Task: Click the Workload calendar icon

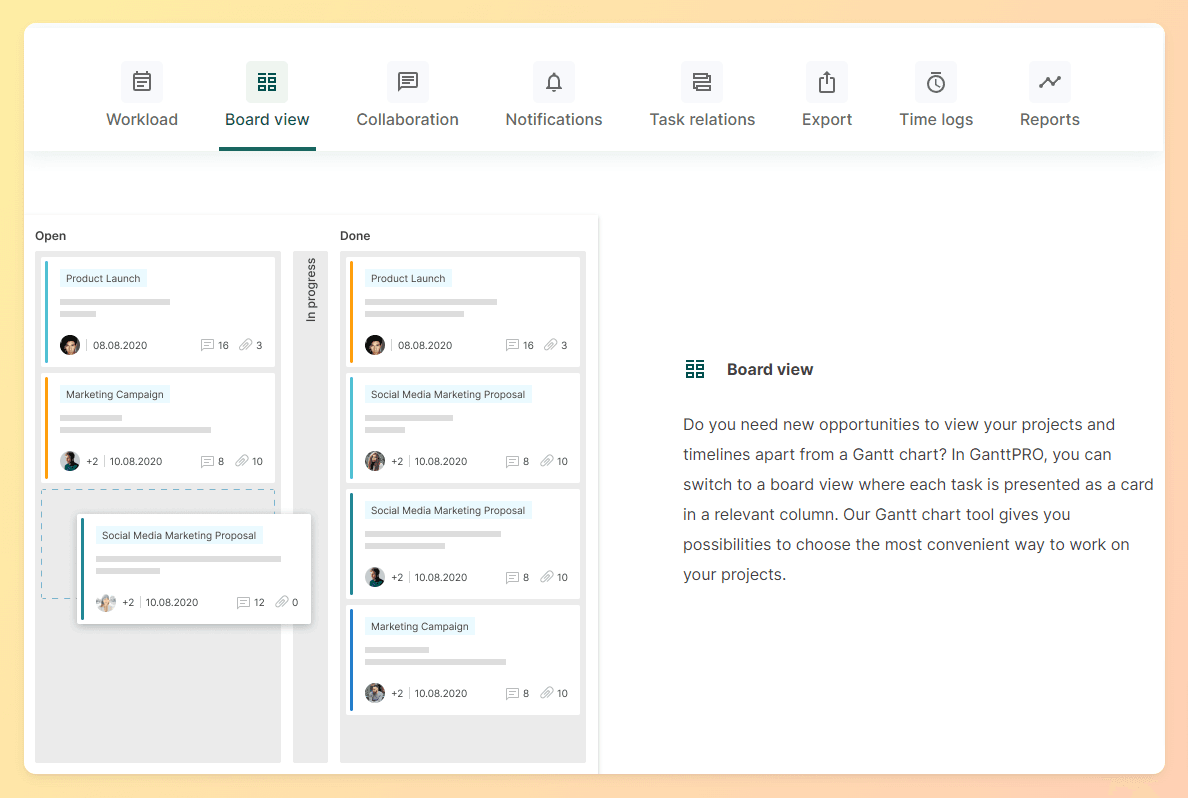Action: click(142, 82)
